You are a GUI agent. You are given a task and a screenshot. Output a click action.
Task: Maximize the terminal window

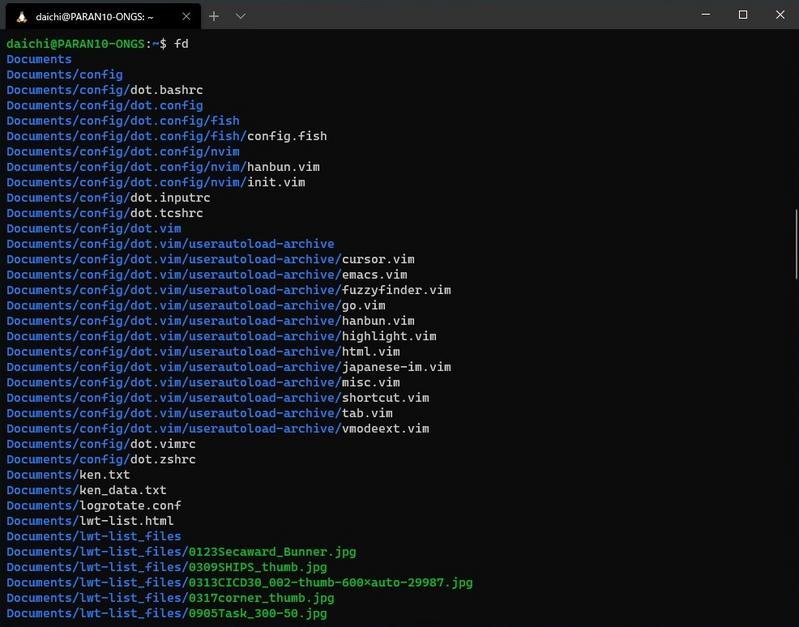[743, 15]
